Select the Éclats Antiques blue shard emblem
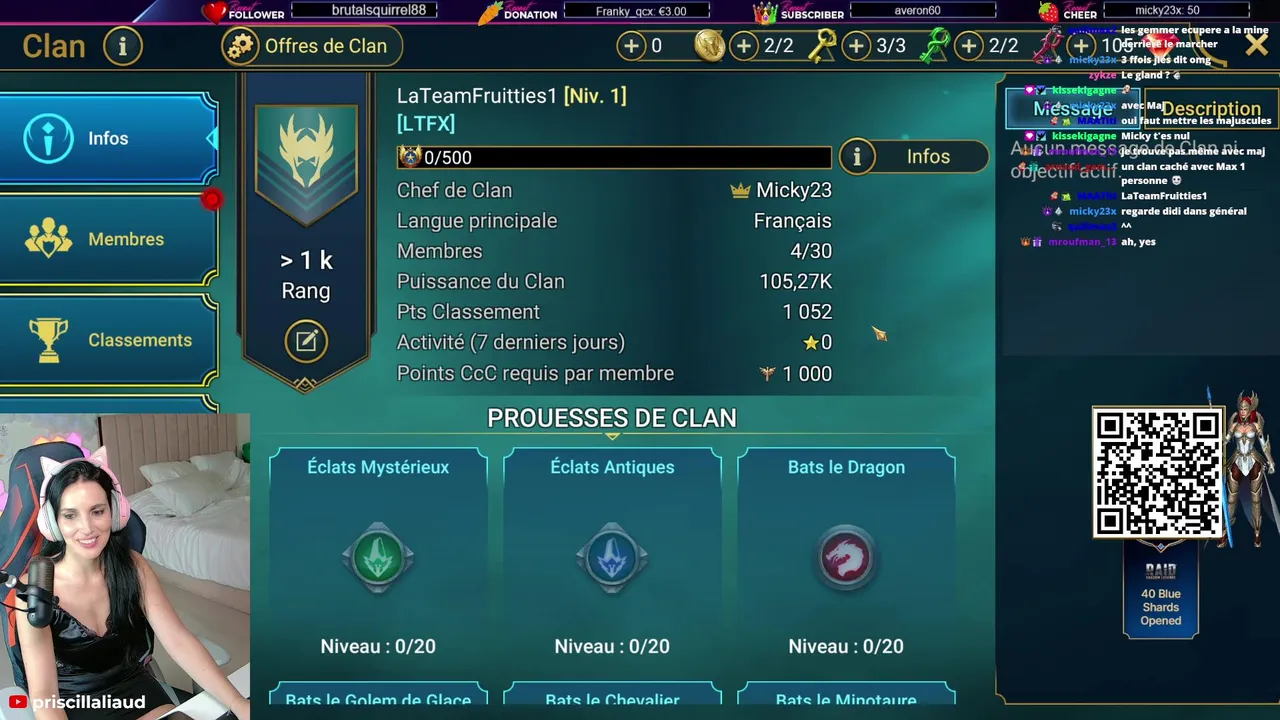 tap(612, 557)
